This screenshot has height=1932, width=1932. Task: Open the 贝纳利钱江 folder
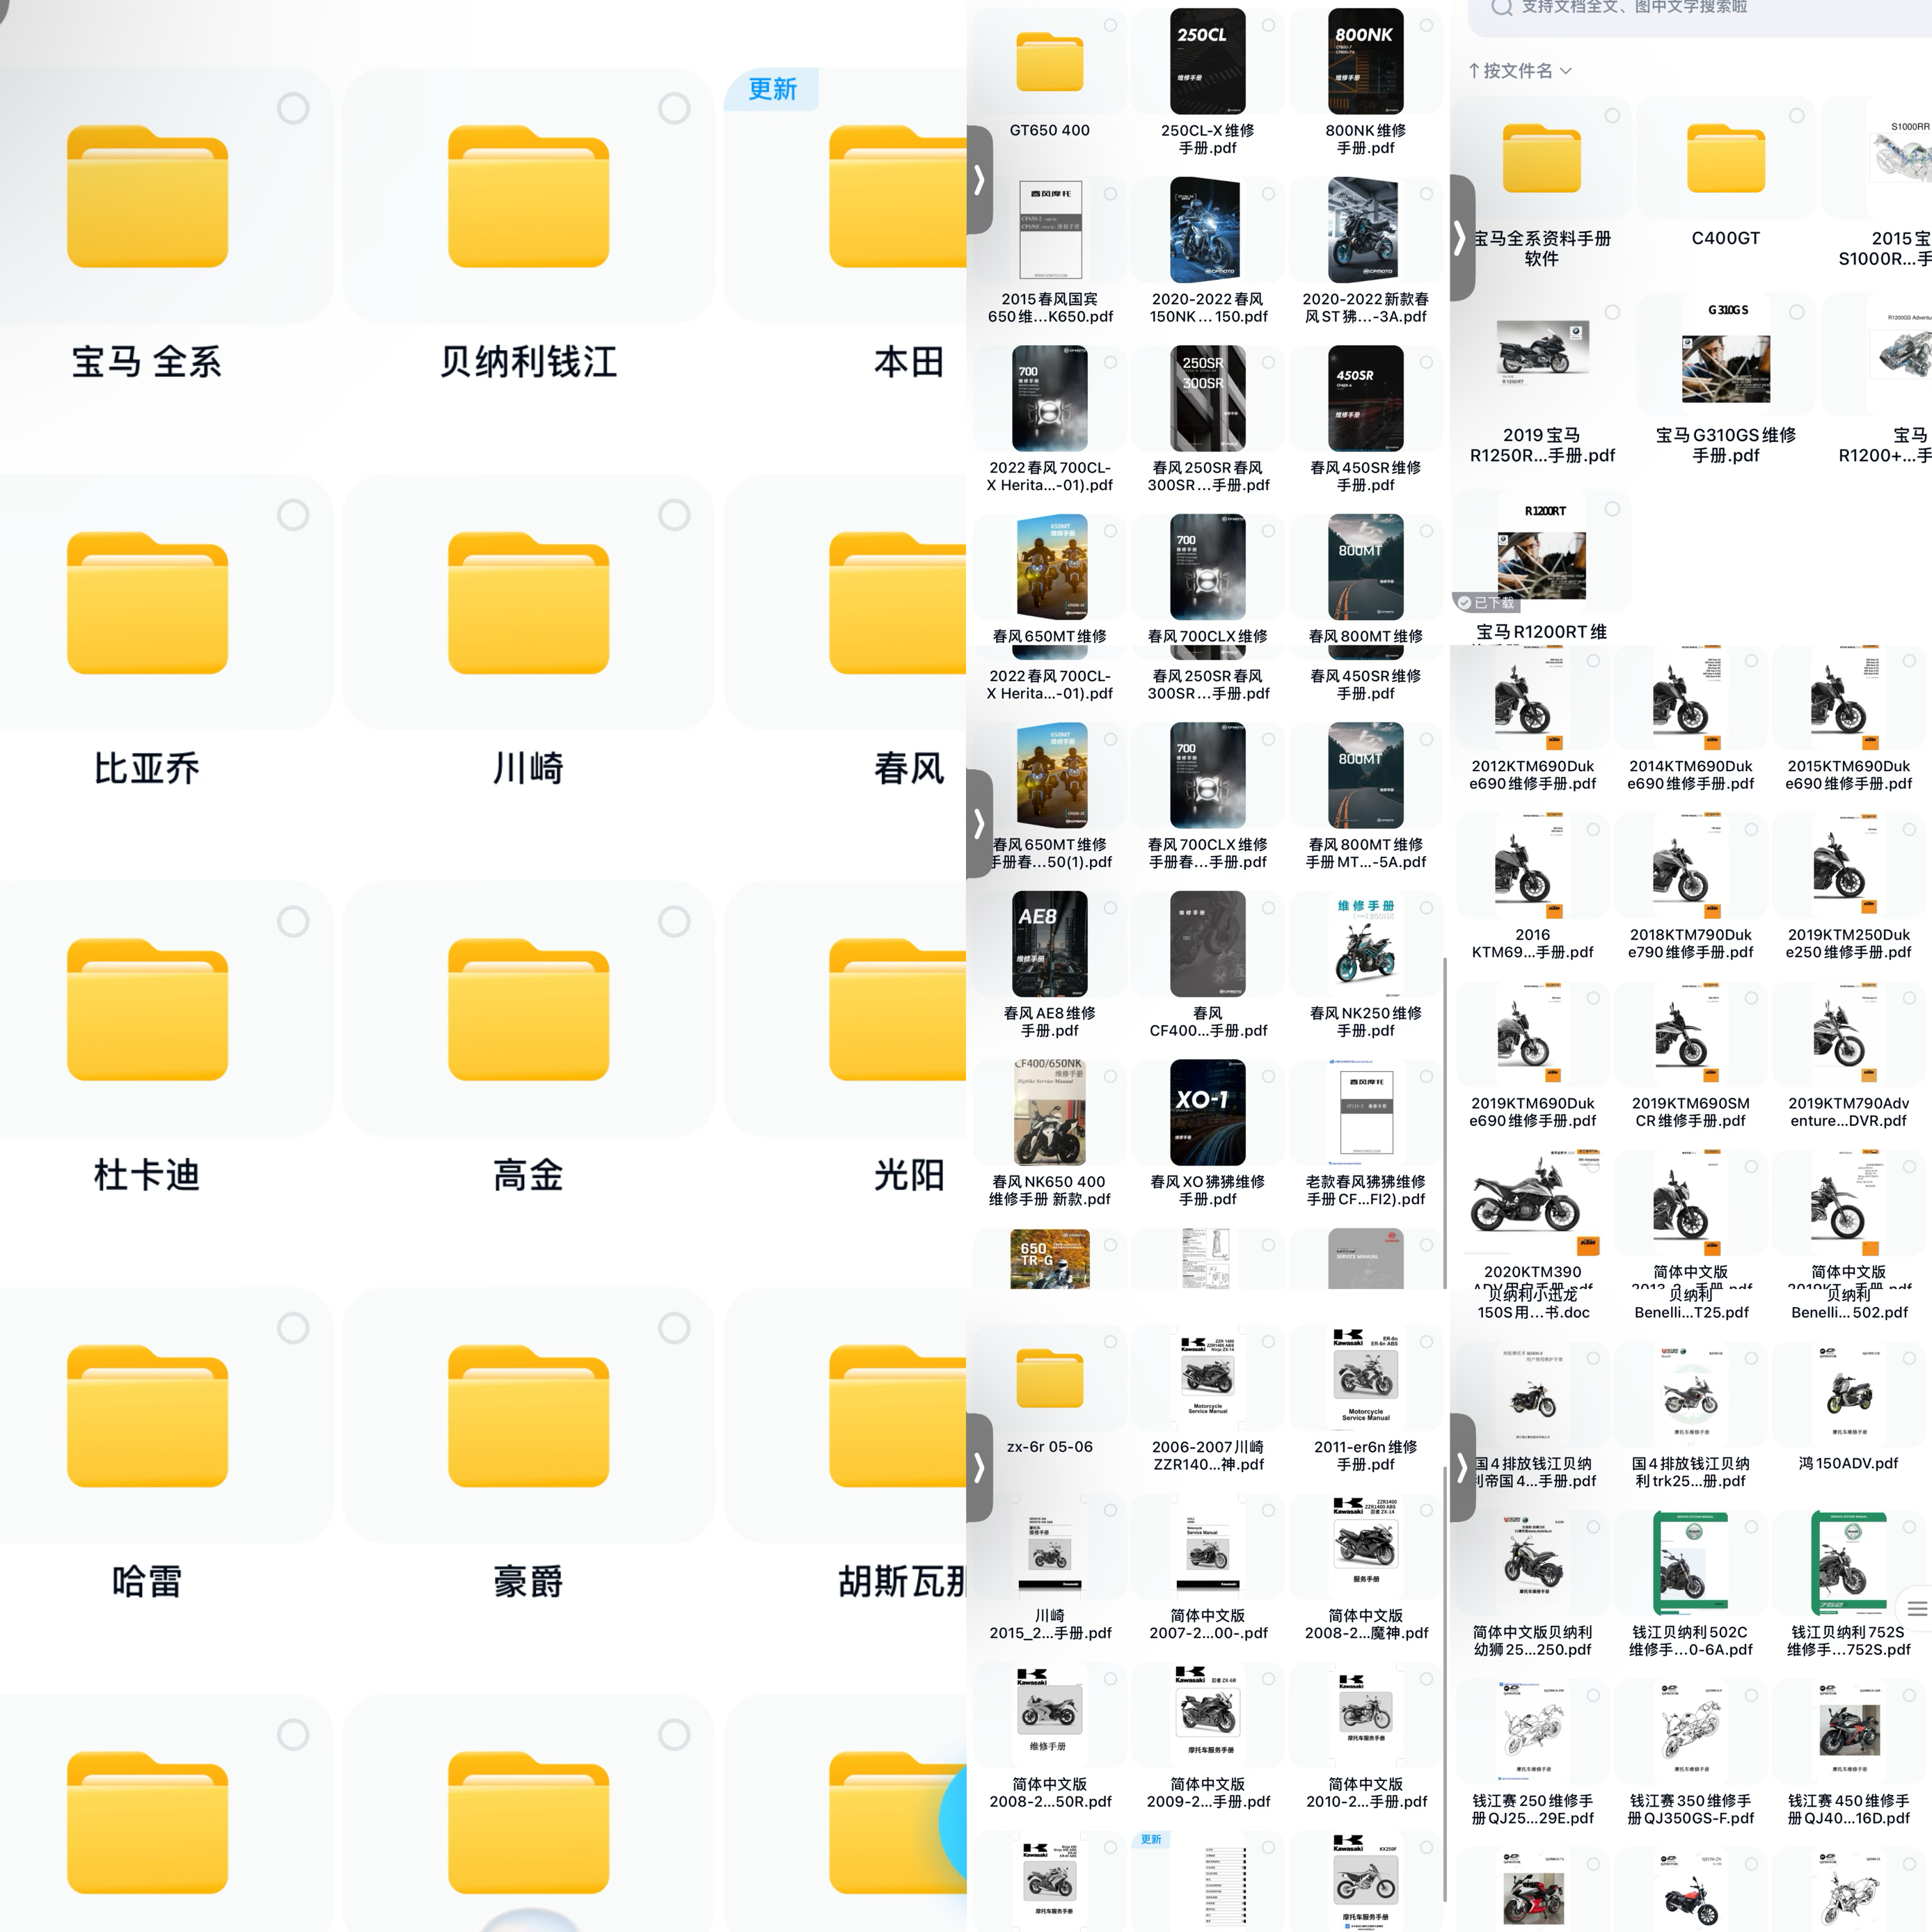pos(528,197)
